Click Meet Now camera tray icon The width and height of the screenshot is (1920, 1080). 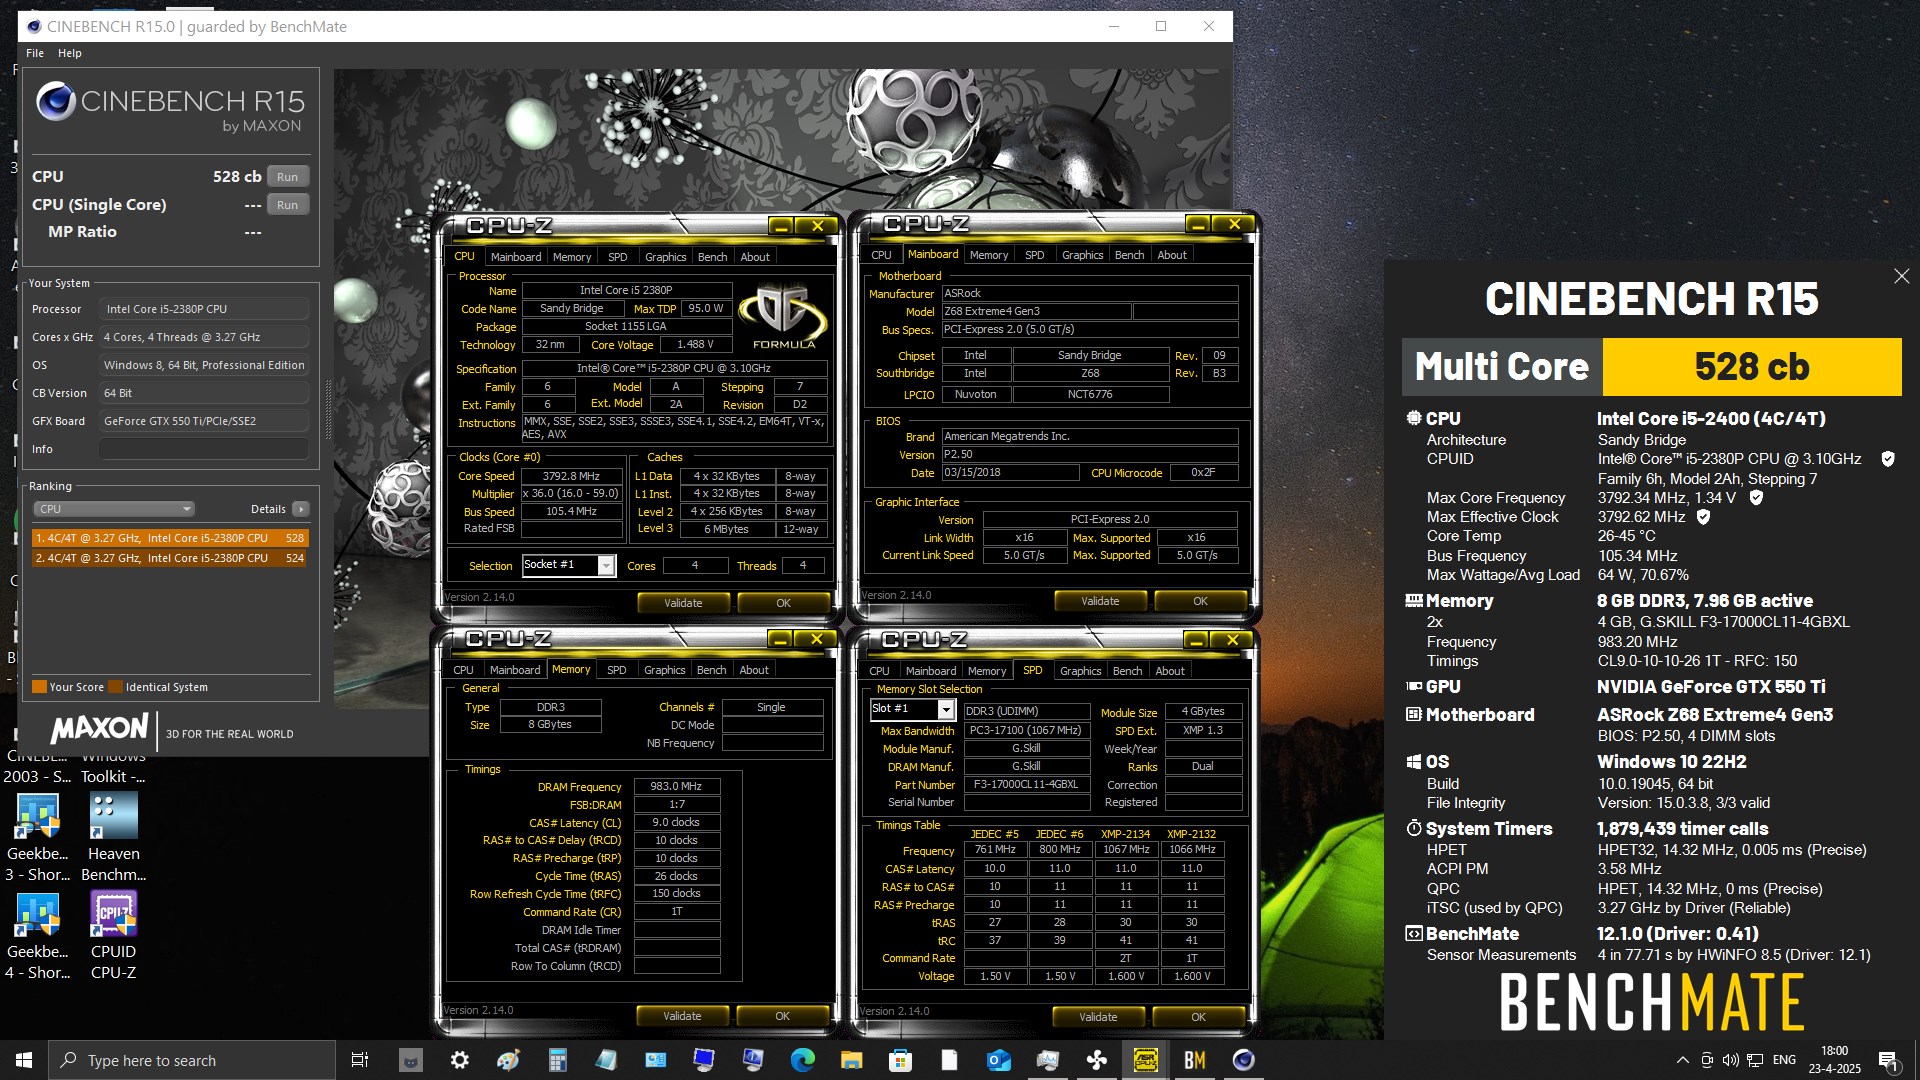click(1706, 1060)
